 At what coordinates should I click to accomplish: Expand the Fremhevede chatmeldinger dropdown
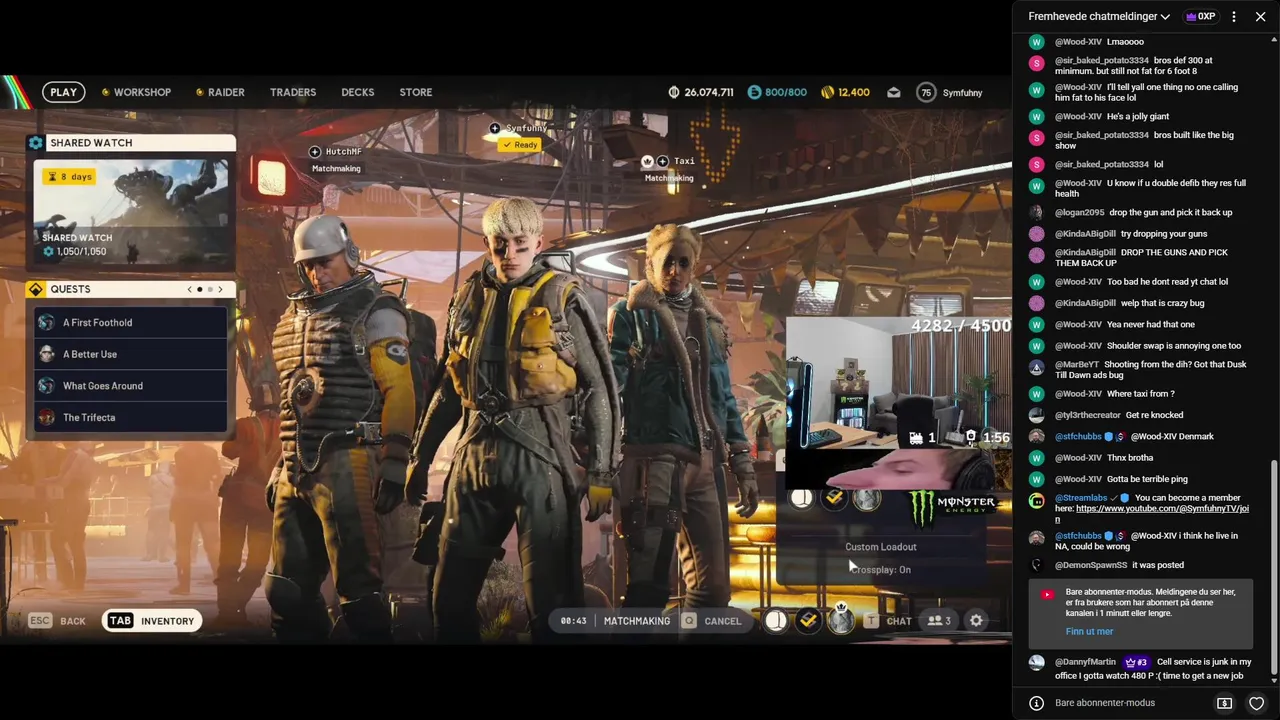click(x=1099, y=17)
